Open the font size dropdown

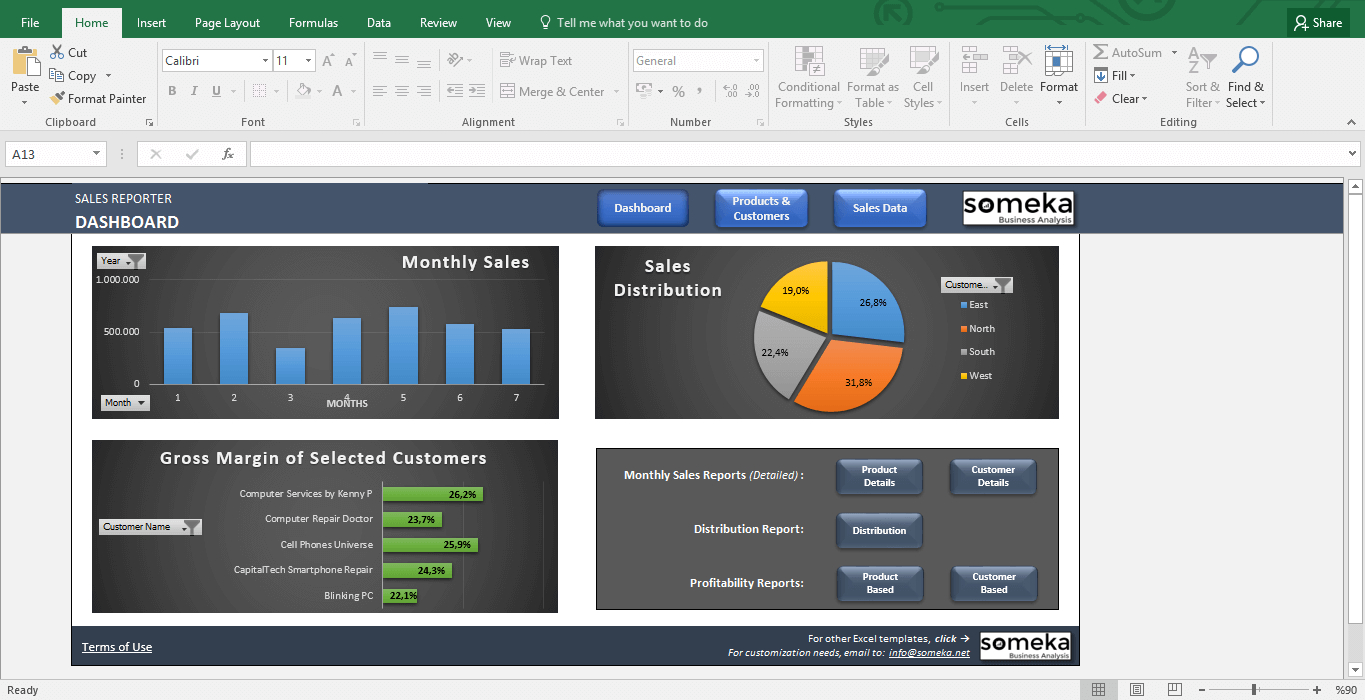pos(308,61)
